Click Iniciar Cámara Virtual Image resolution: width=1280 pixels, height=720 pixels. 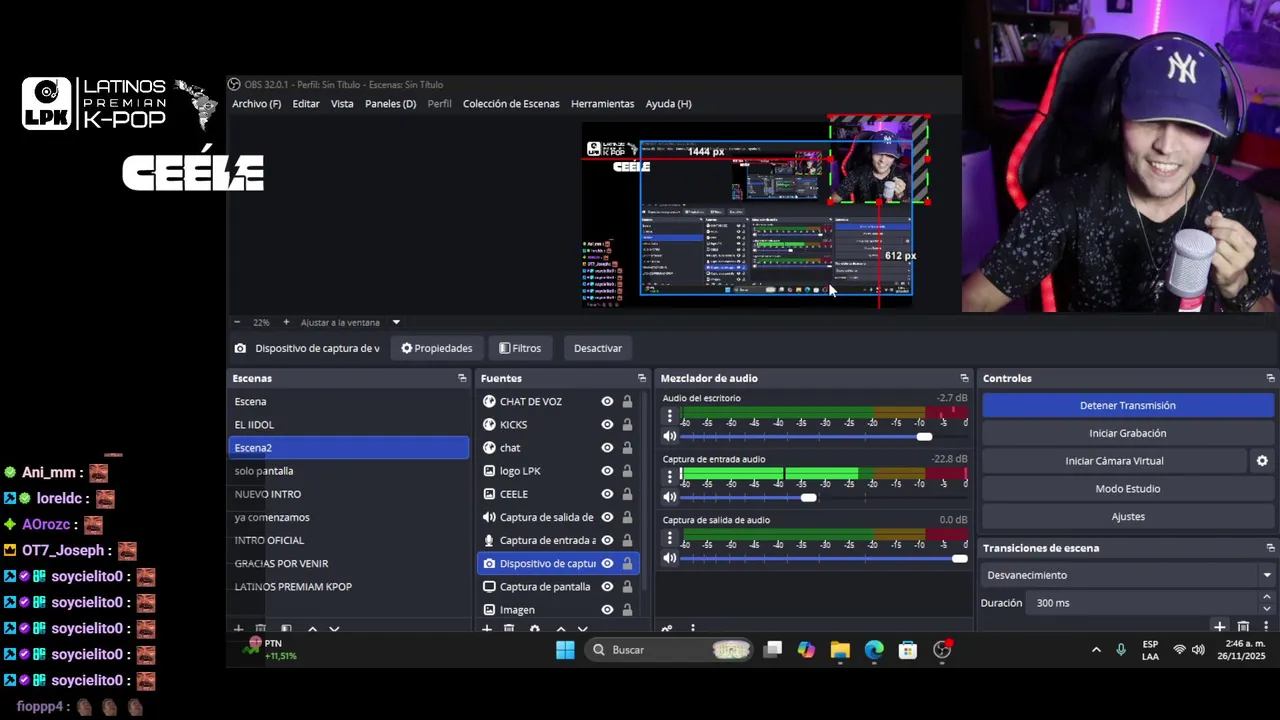click(1114, 461)
